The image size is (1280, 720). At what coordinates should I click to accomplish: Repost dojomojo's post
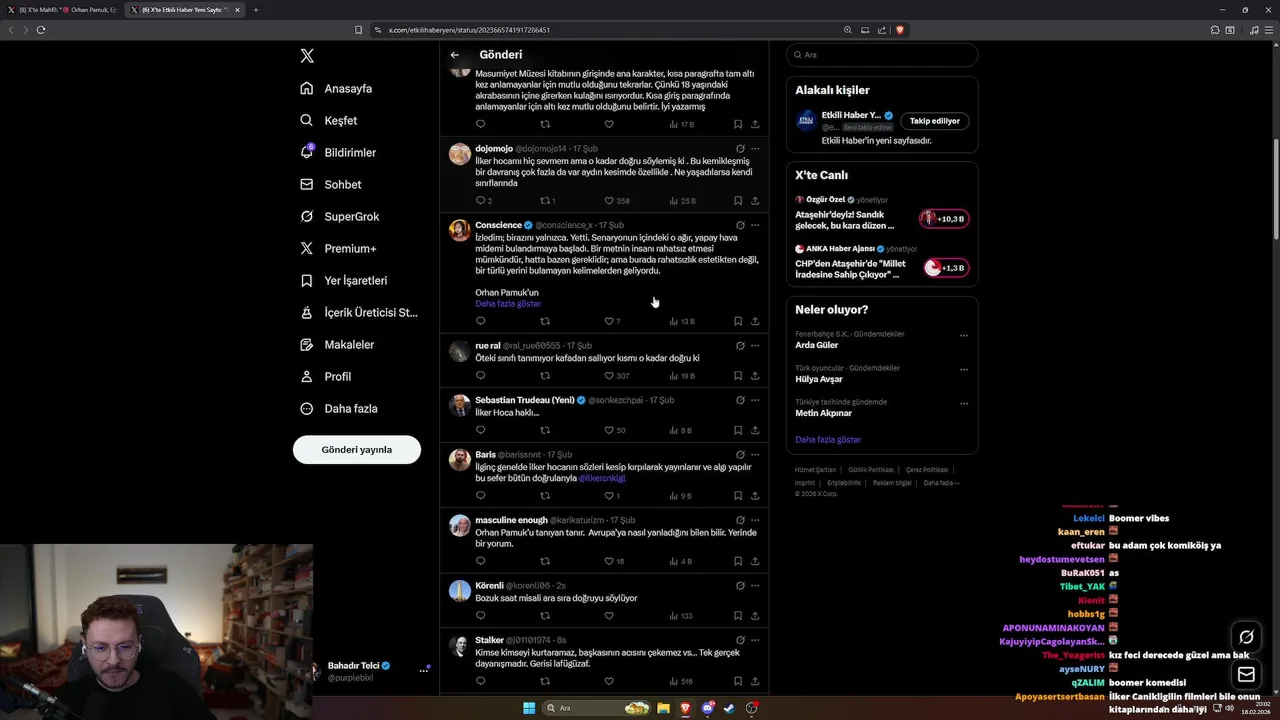(545, 201)
